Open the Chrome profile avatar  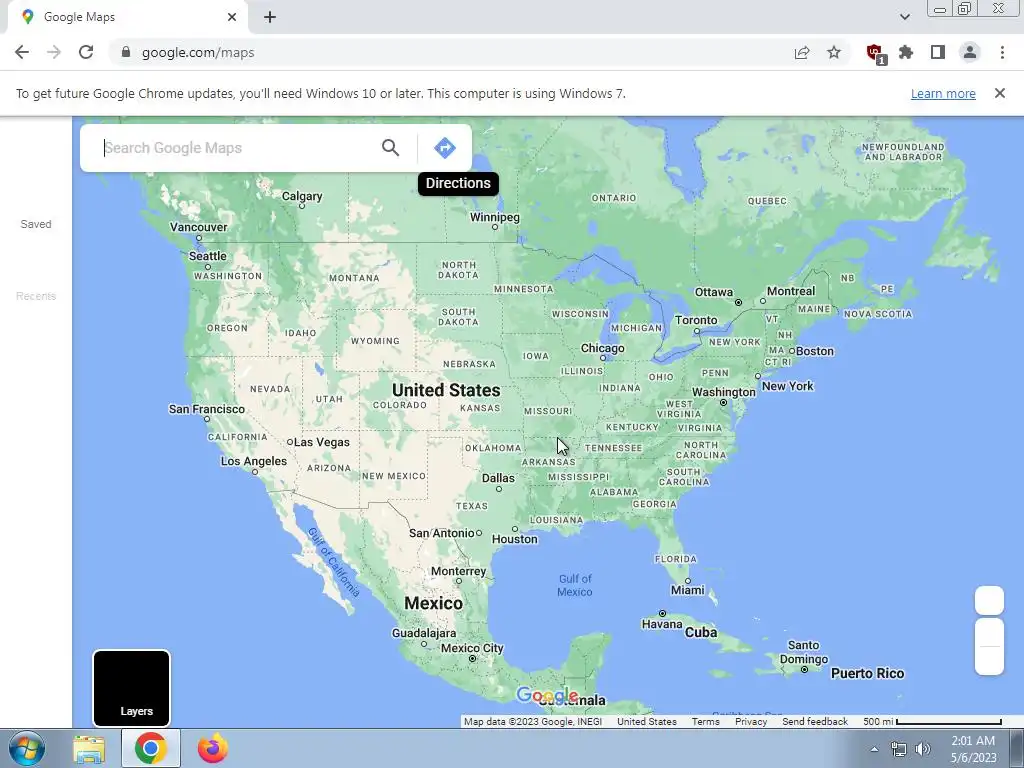pyautogui.click(x=970, y=52)
